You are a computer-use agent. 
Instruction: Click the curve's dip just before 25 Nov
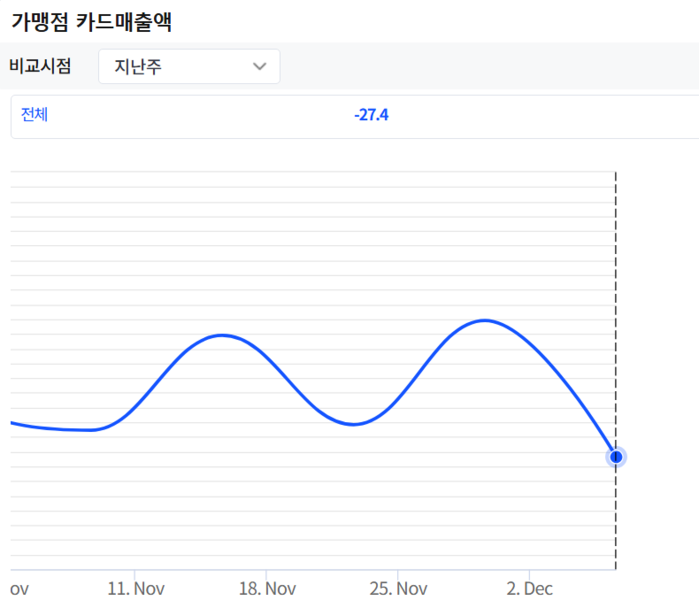(353, 424)
